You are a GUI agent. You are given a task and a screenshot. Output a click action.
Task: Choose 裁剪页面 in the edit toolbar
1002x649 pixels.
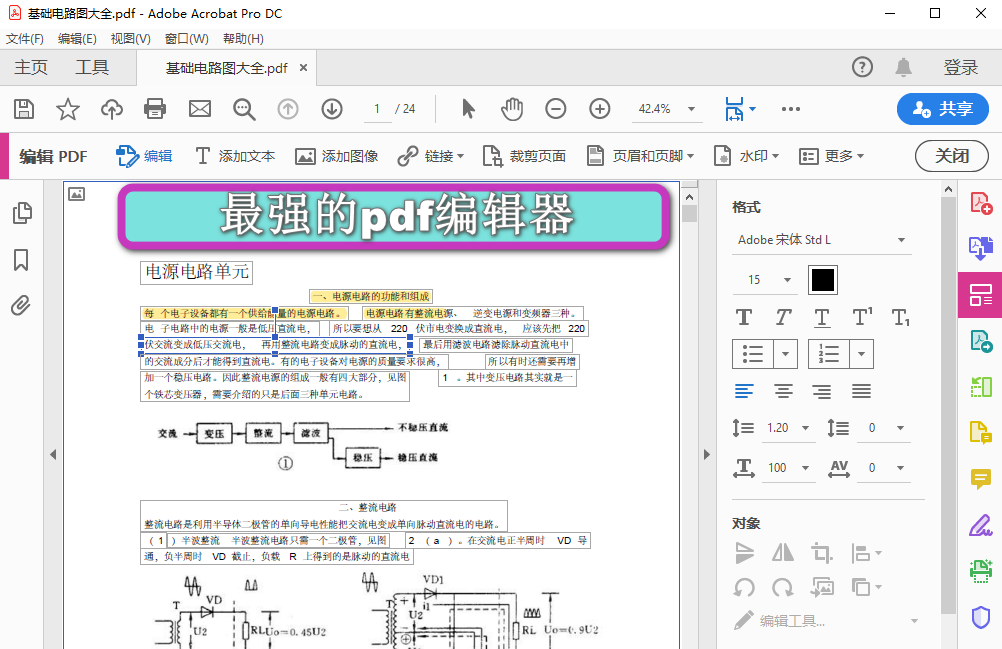point(524,156)
